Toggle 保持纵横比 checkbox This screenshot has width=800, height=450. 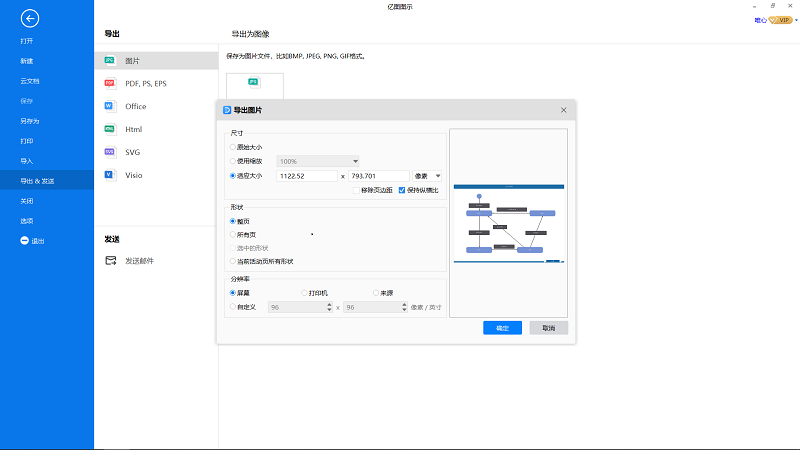click(402, 190)
